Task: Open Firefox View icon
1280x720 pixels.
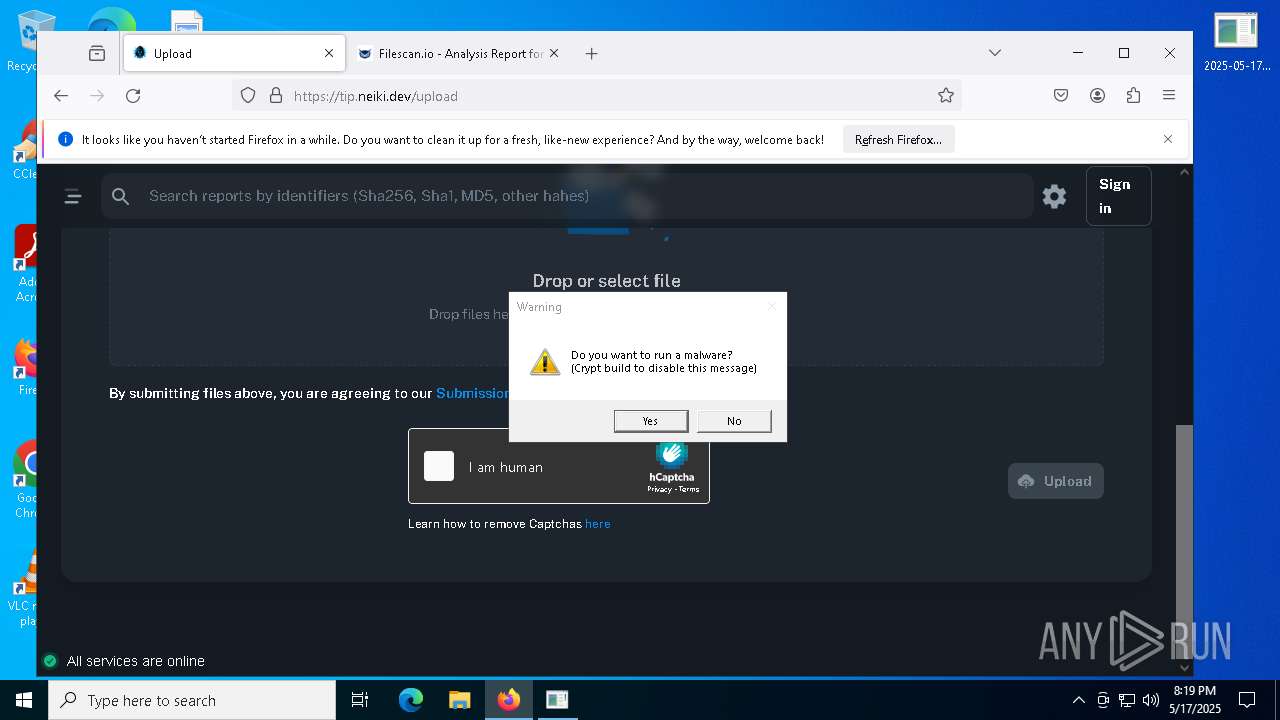Action: tap(96, 54)
